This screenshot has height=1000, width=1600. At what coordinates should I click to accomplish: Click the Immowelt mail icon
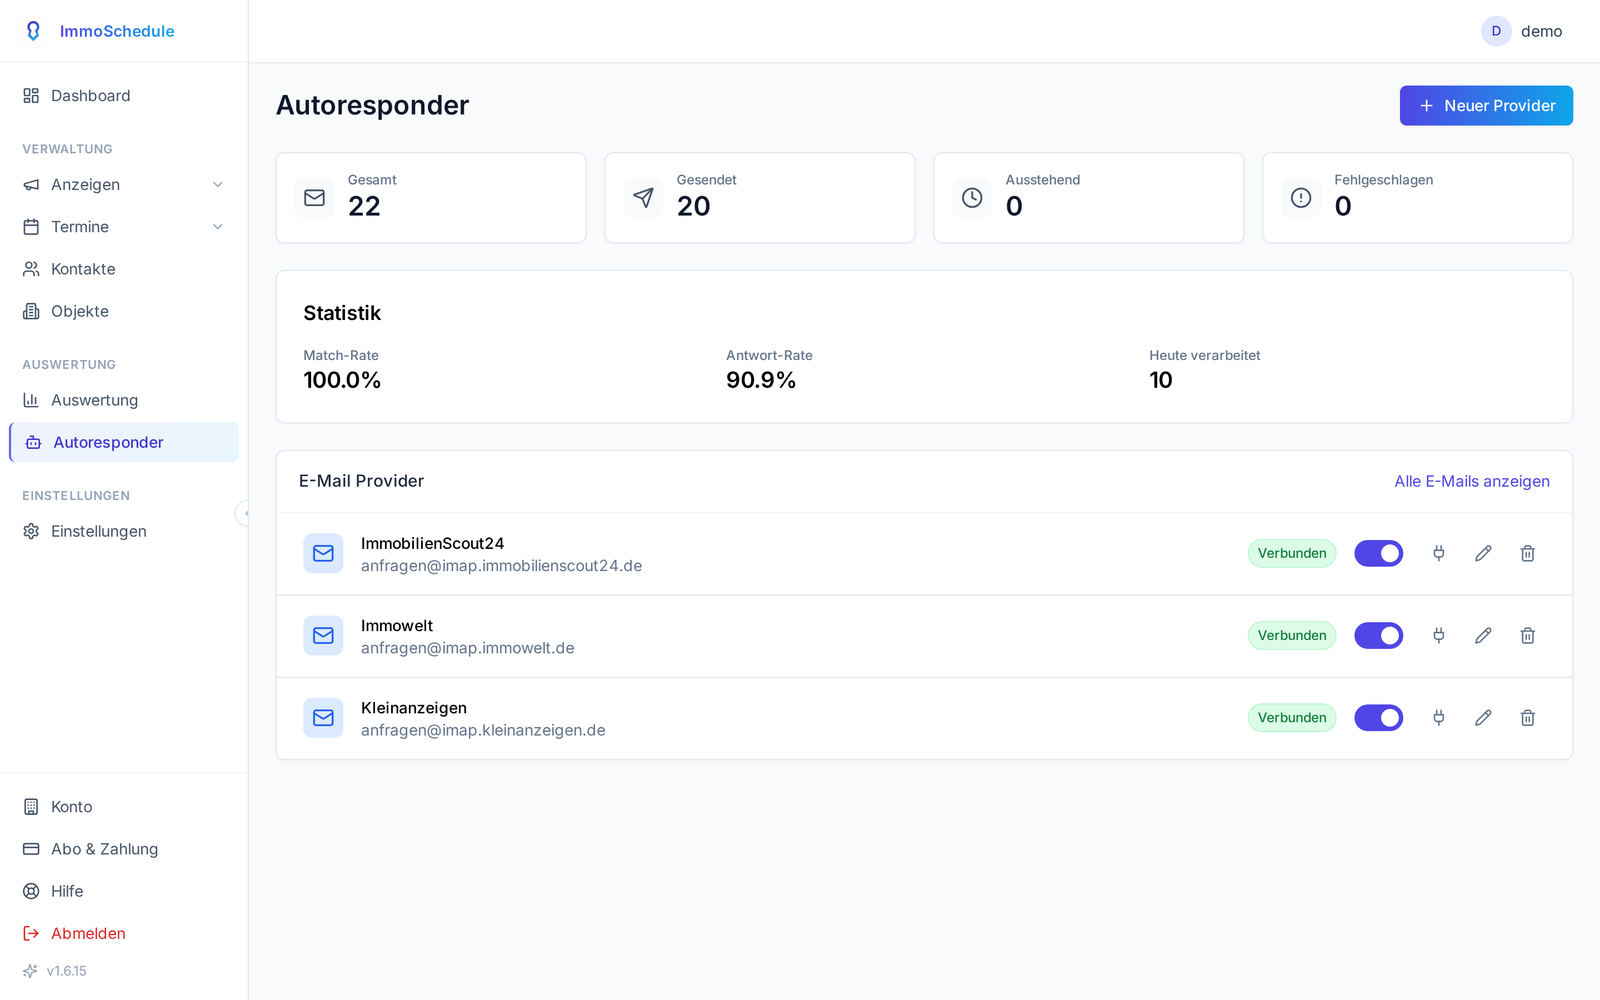[x=323, y=635]
